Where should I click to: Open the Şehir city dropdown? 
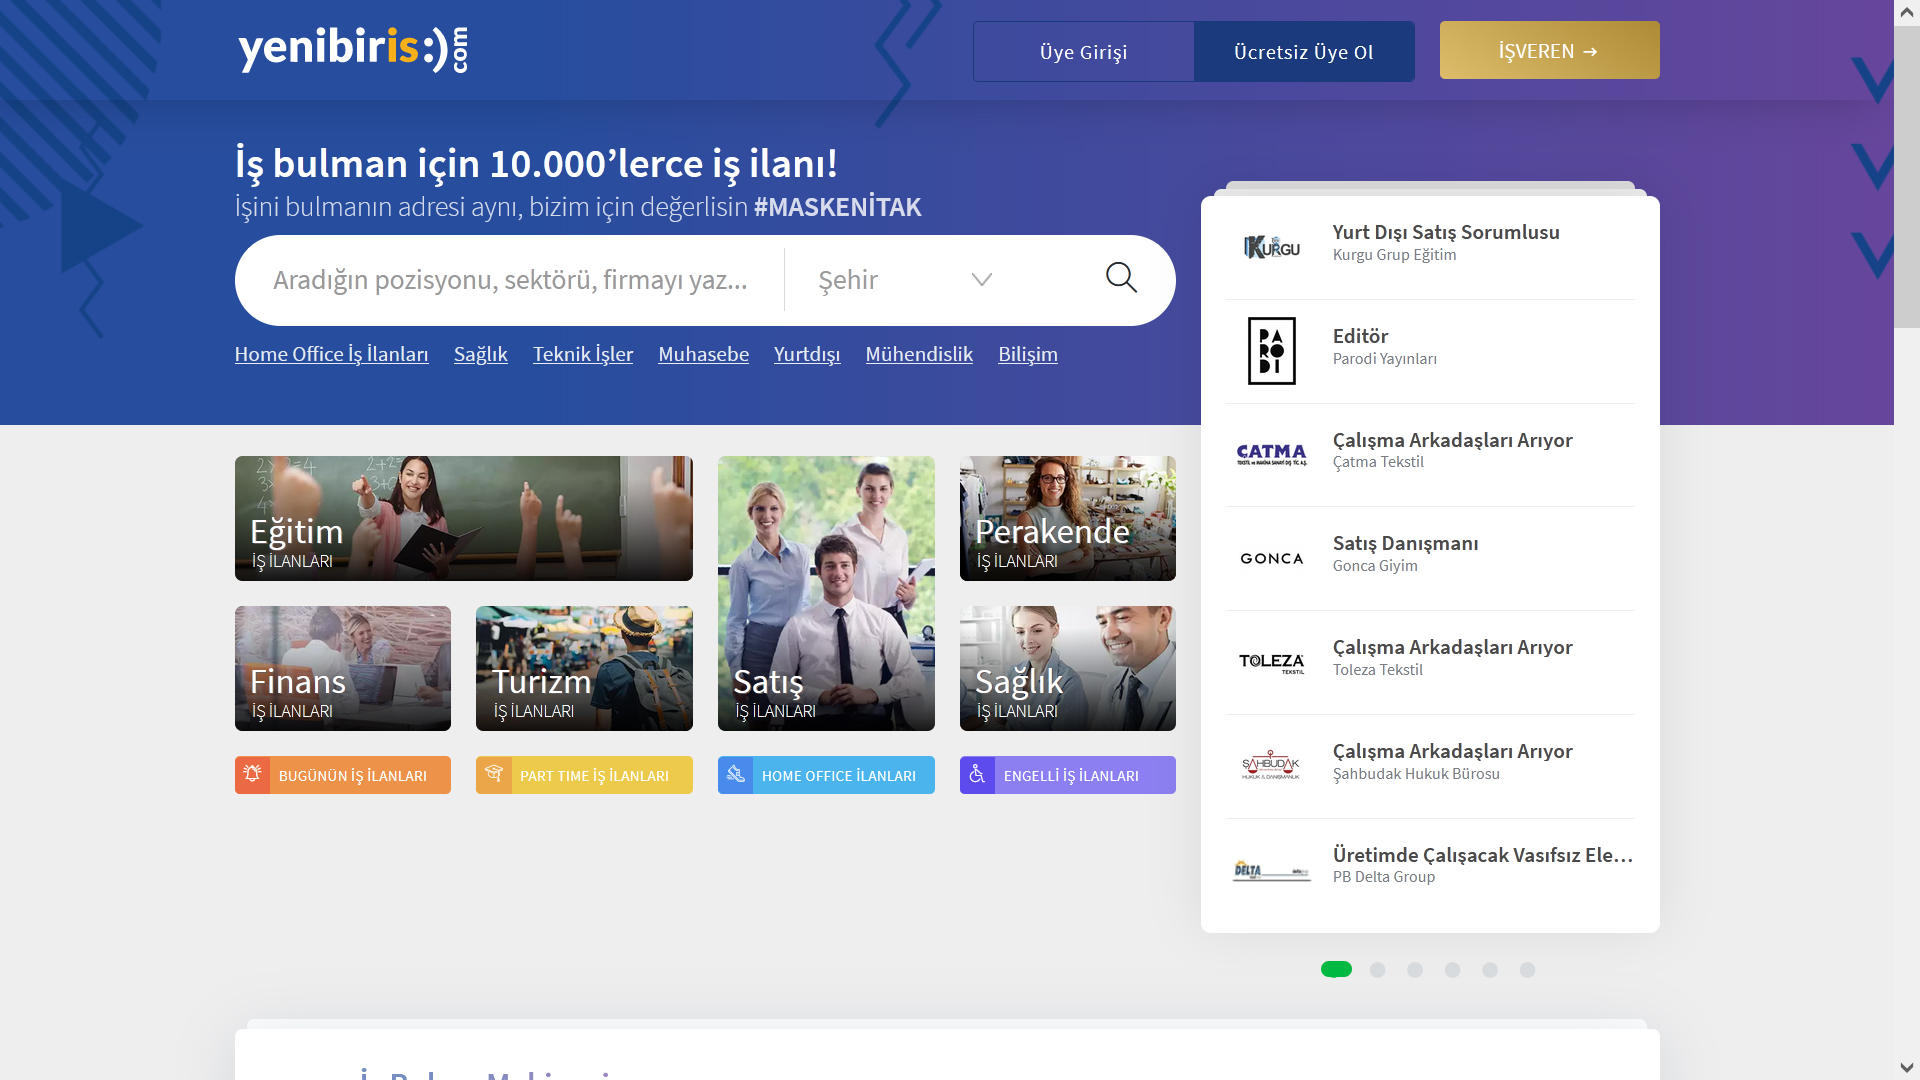pos(905,280)
